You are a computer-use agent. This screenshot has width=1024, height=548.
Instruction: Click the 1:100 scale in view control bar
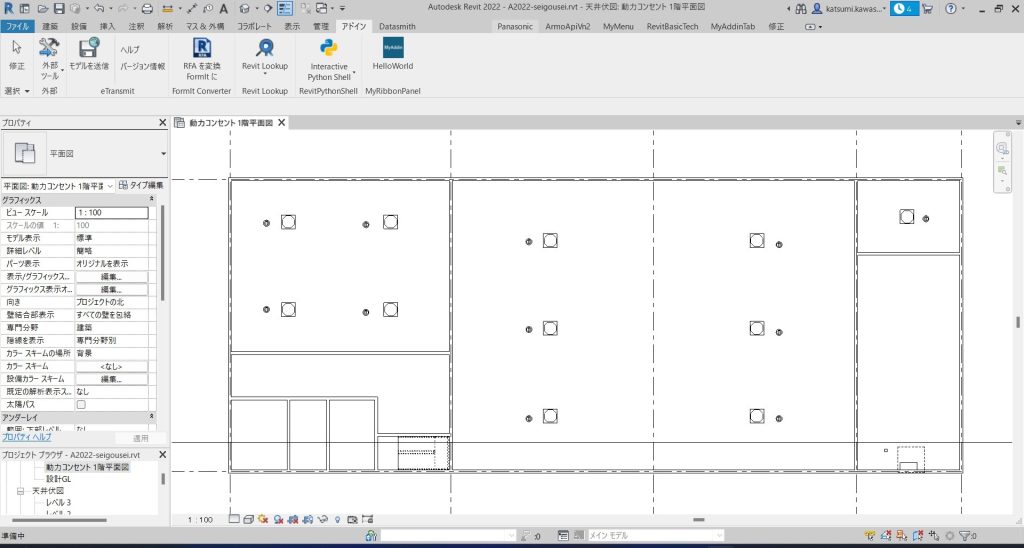pyautogui.click(x=200, y=520)
